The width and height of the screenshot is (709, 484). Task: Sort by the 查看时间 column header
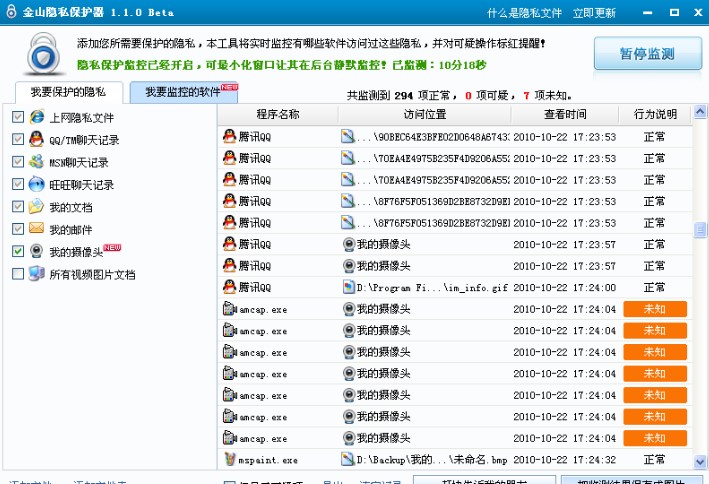click(x=565, y=114)
